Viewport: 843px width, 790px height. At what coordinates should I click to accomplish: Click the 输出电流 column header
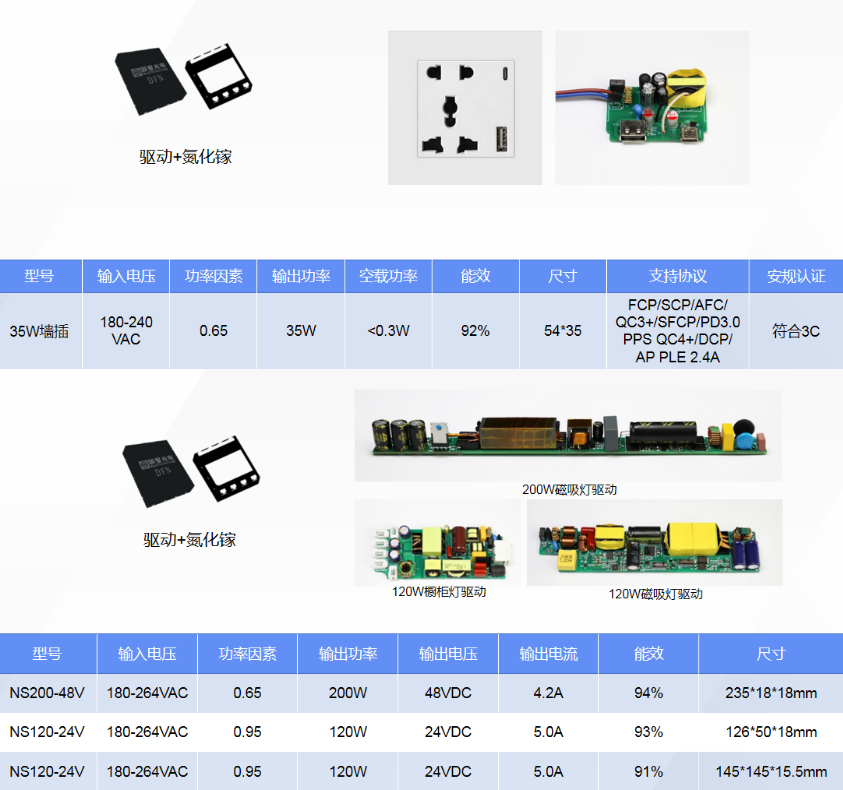547,654
